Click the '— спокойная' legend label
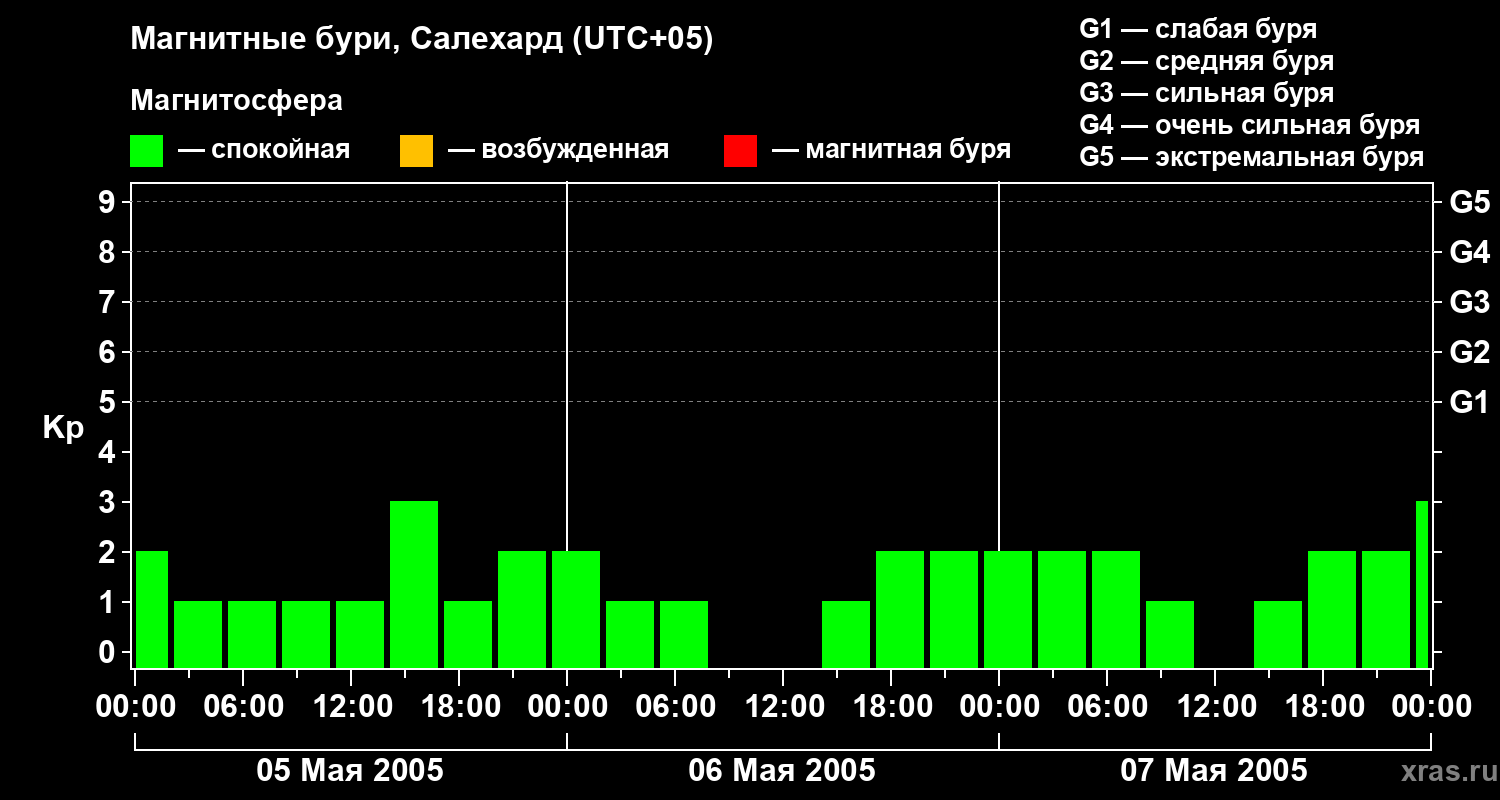Image resolution: width=1500 pixels, height=800 pixels. pos(264,150)
